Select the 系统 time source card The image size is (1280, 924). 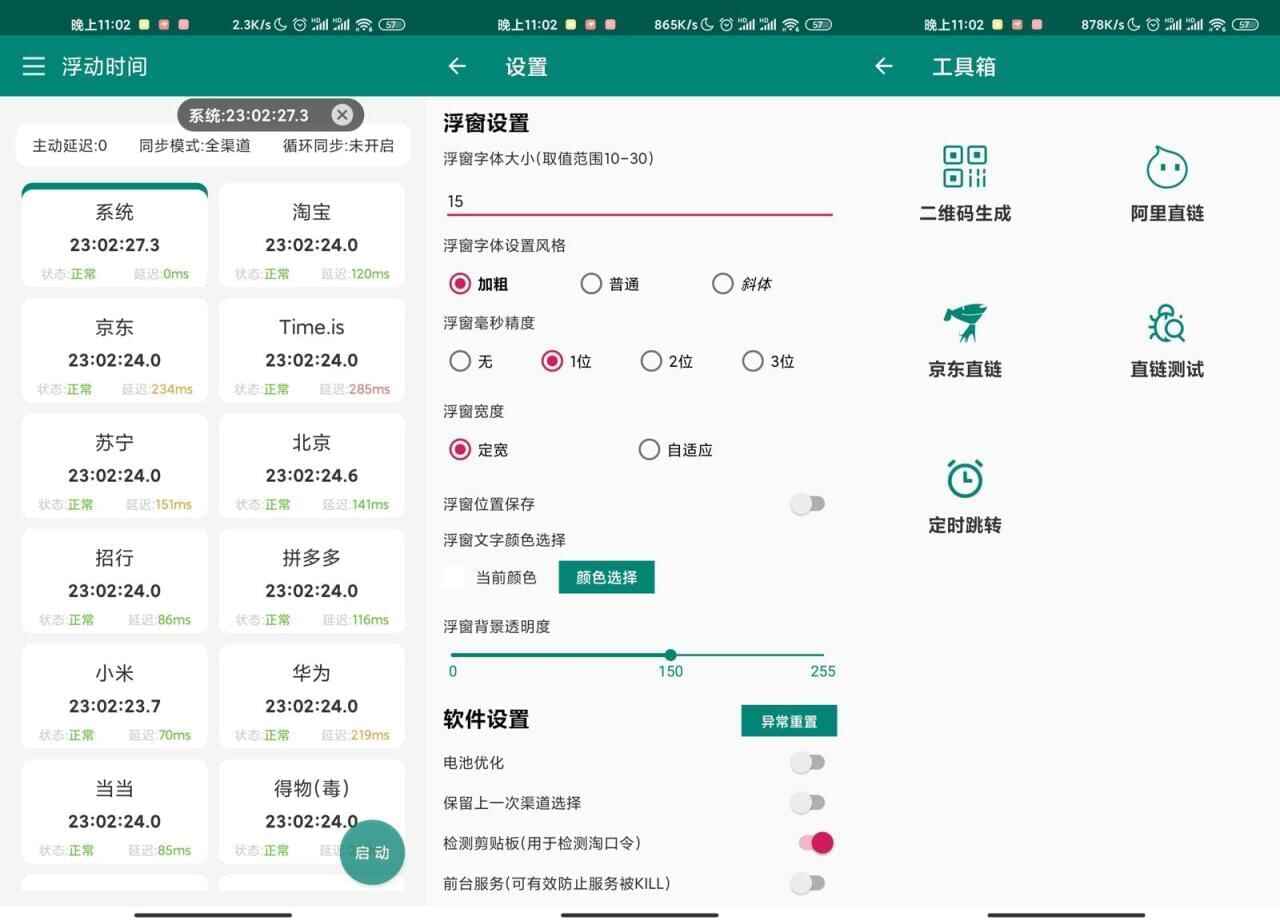[x=114, y=236]
